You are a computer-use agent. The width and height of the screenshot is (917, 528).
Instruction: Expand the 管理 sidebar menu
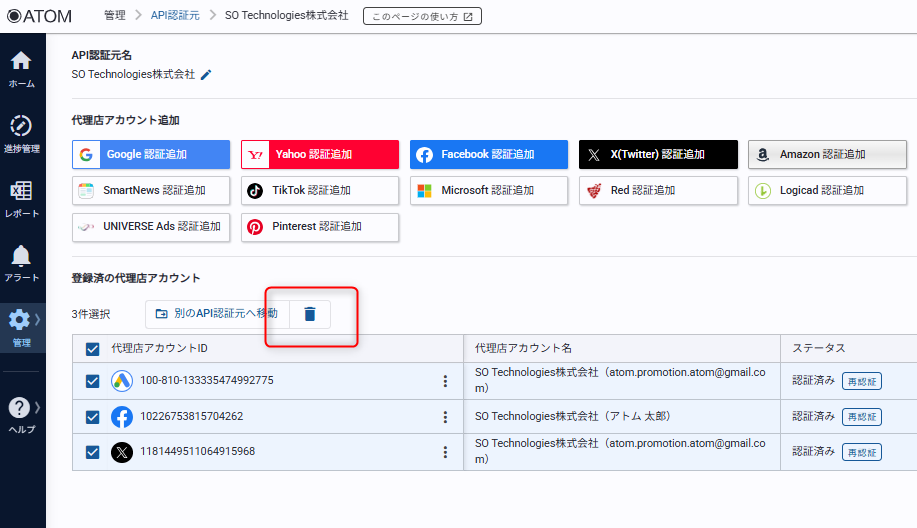(22, 327)
